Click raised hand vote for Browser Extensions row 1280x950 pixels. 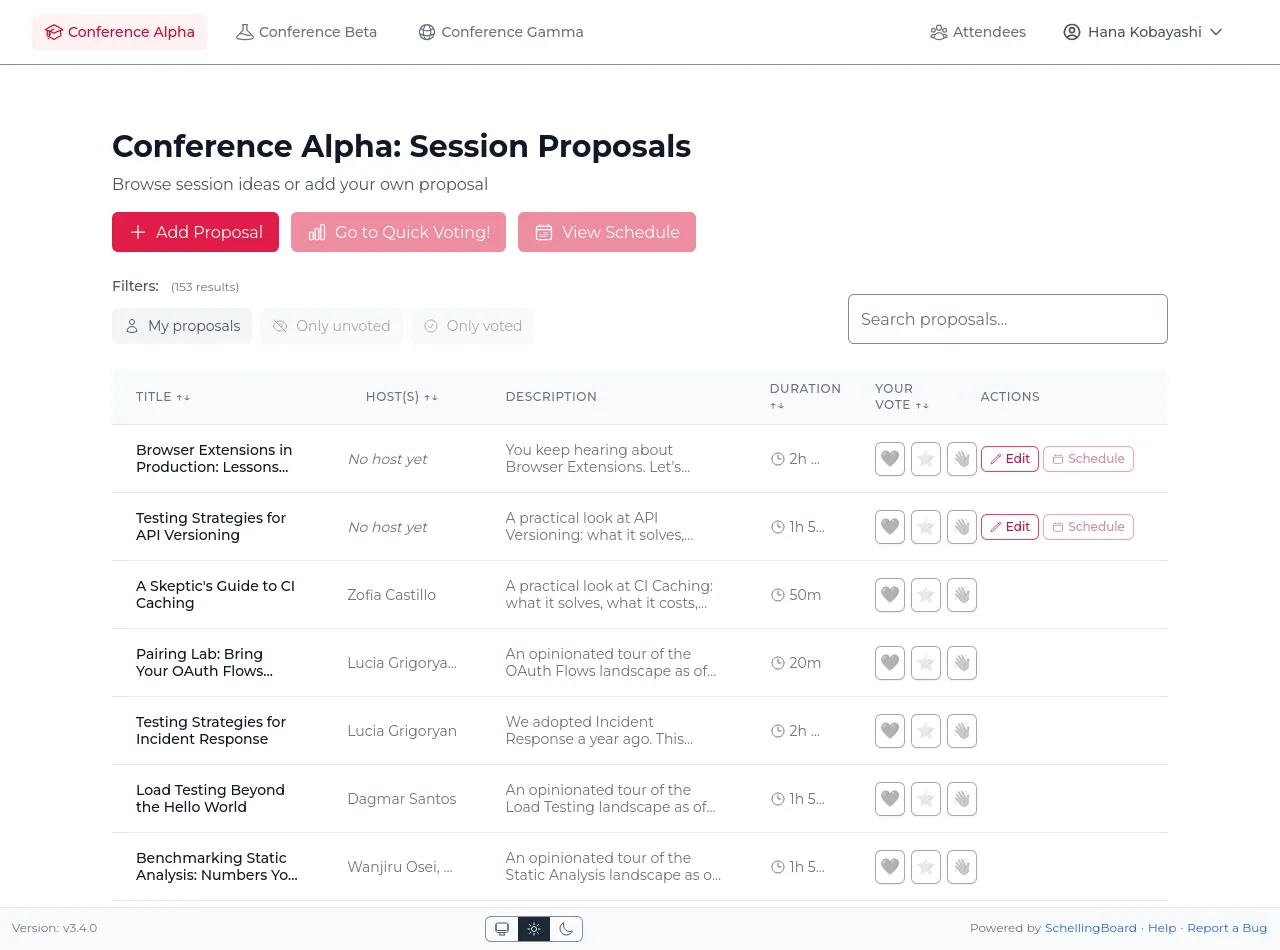click(962, 459)
